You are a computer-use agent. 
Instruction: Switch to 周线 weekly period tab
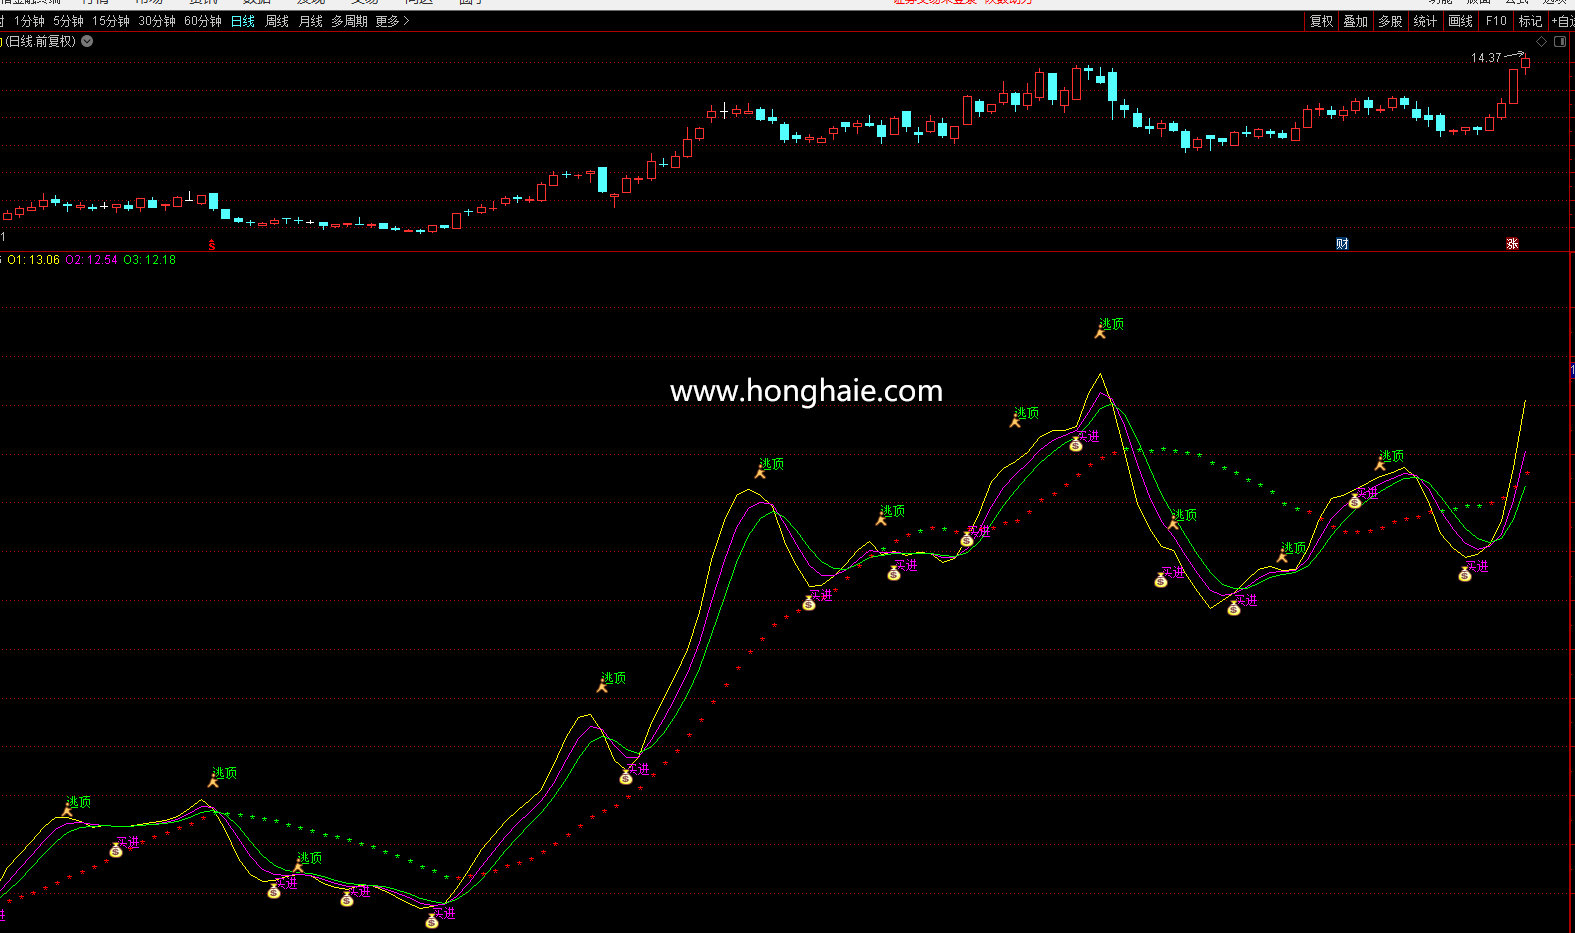click(277, 21)
